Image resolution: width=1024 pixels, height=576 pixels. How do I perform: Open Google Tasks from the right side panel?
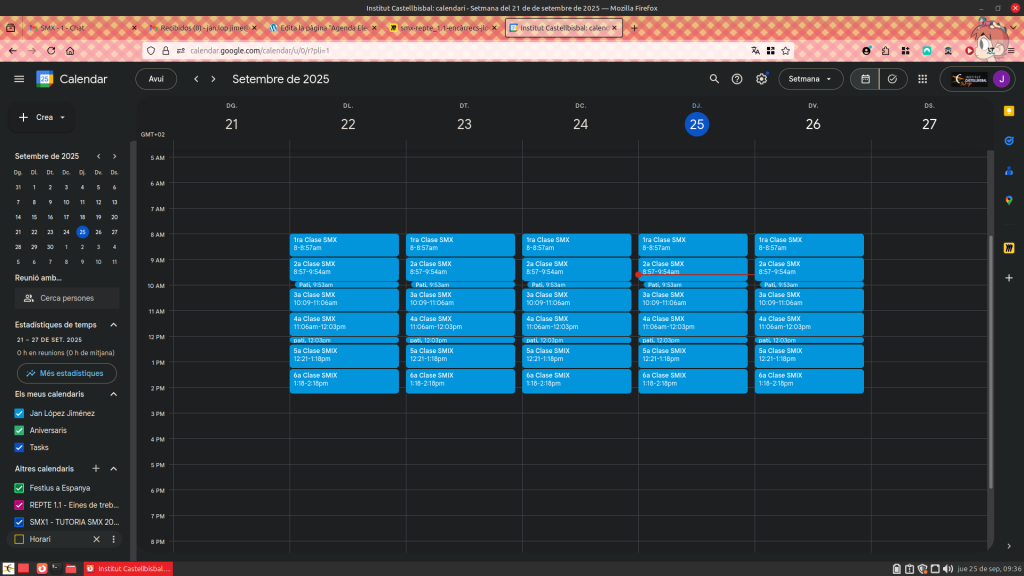pos(1009,141)
